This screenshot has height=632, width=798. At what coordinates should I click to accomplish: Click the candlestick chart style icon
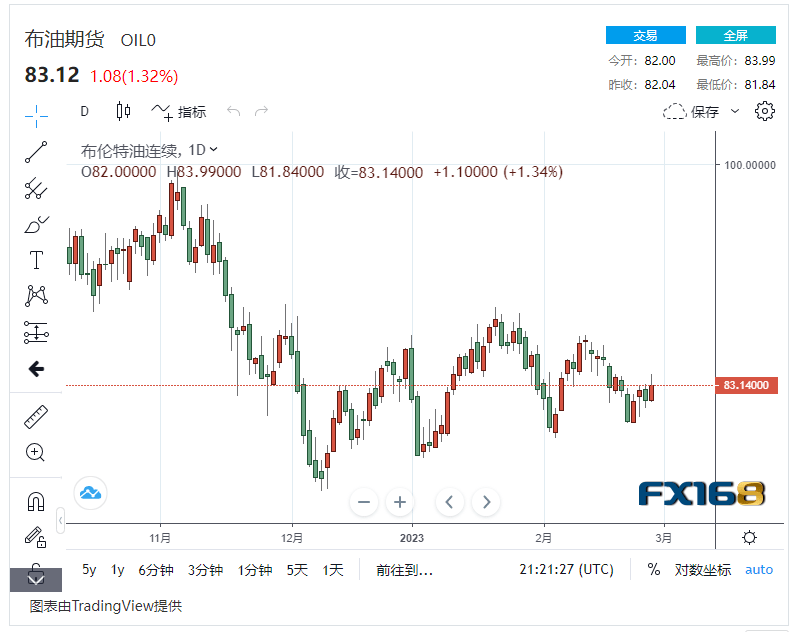pyautogui.click(x=124, y=111)
